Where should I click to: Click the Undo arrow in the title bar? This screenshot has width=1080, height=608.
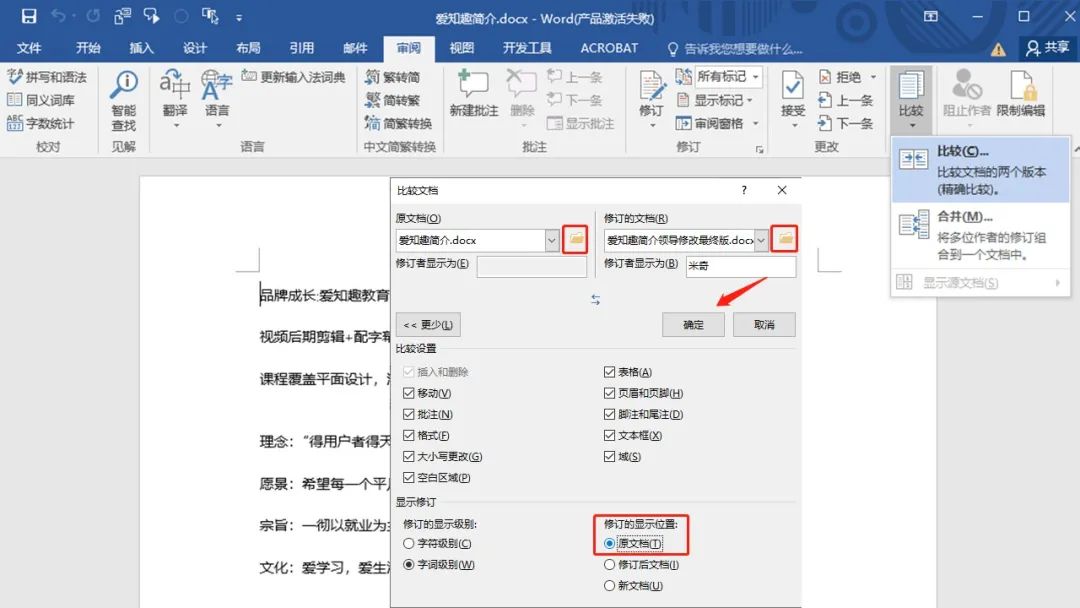coord(59,16)
